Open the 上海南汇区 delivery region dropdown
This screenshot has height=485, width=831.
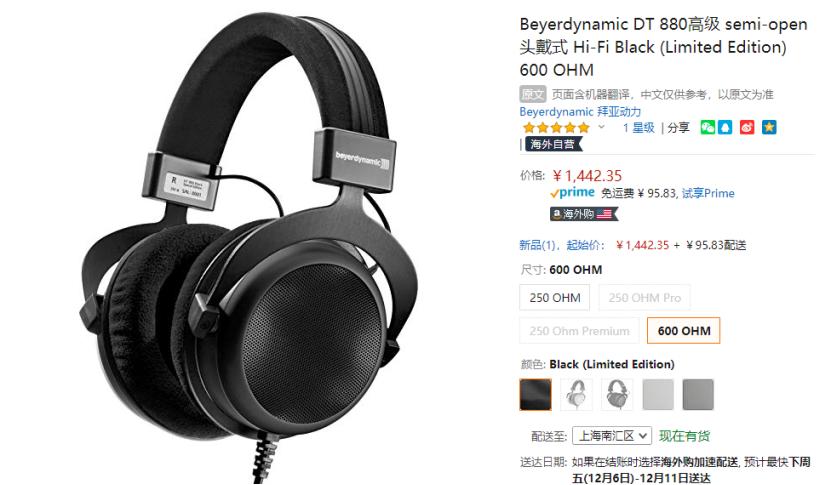tap(612, 436)
